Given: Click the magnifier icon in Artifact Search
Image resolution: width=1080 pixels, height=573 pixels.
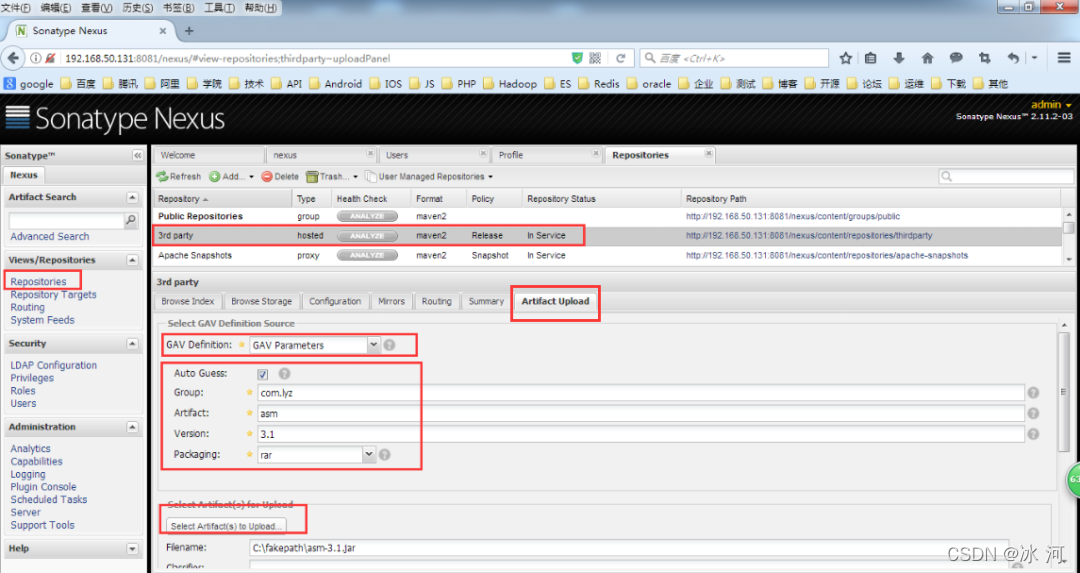Looking at the screenshot, I should (x=131, y=220).
